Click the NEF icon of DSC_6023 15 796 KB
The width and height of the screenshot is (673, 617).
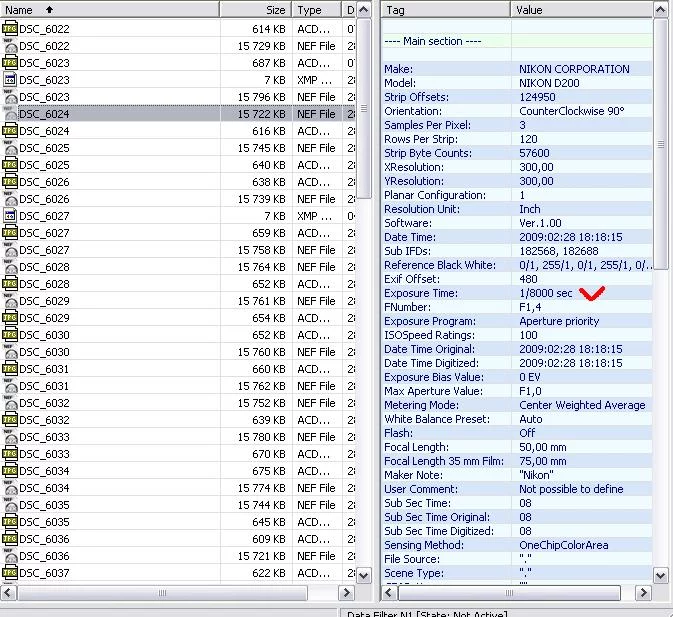click(10, 97)
